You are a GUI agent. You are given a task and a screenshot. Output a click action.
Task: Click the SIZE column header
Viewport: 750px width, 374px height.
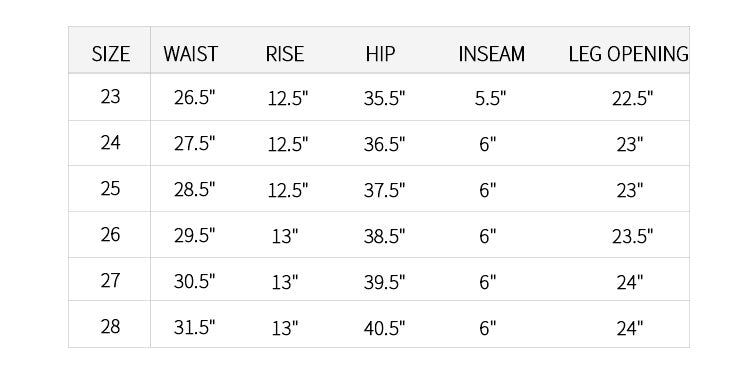pyautogui.click(x=110, y=54)
